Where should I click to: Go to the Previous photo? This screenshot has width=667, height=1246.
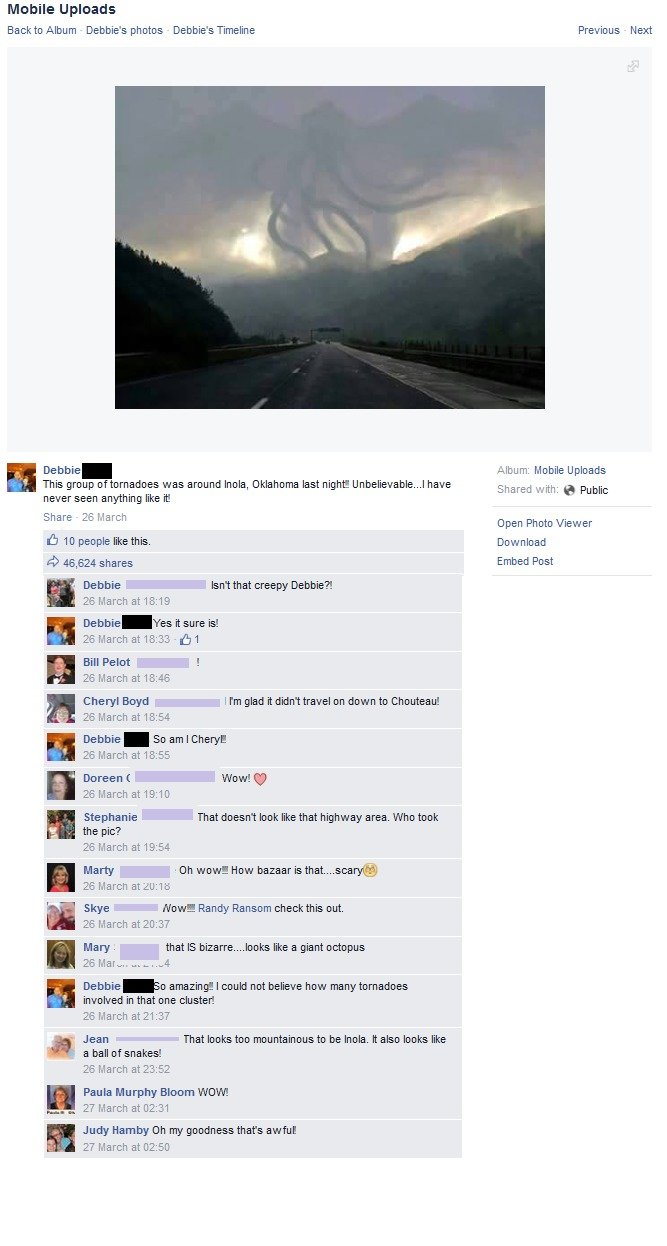(x=599, y=30)
